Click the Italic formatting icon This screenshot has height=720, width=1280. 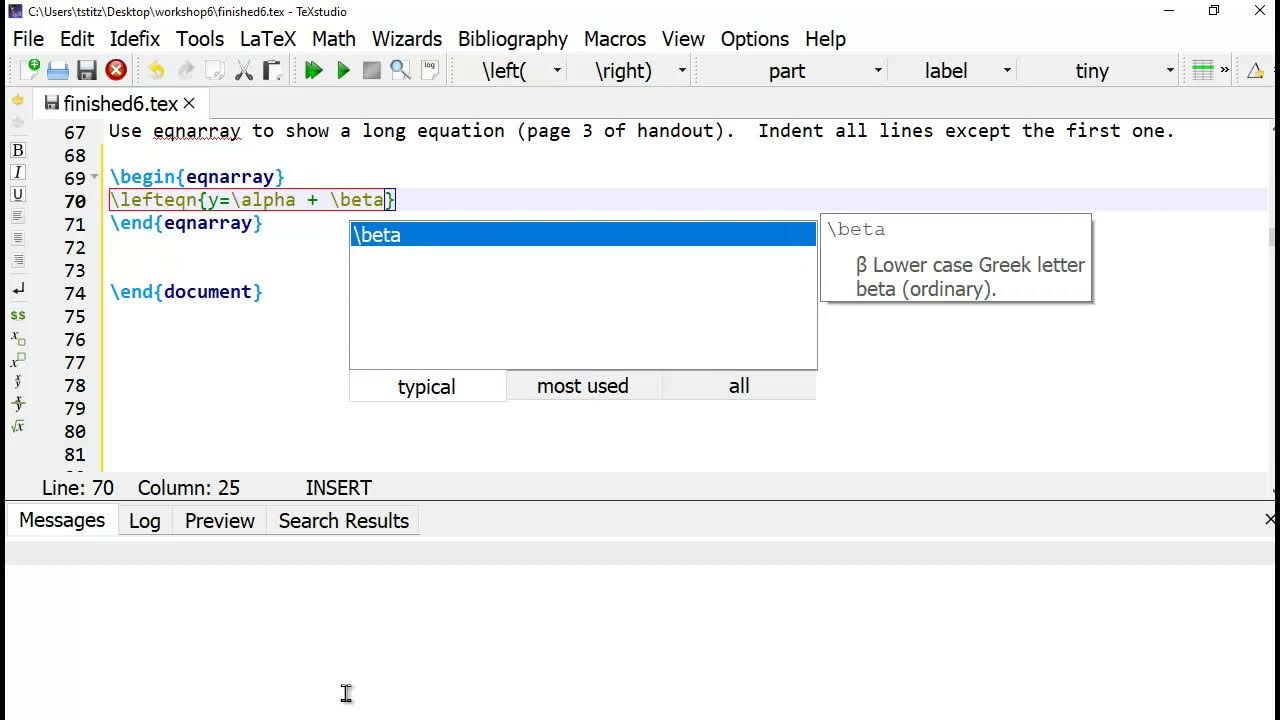point(18,172)
